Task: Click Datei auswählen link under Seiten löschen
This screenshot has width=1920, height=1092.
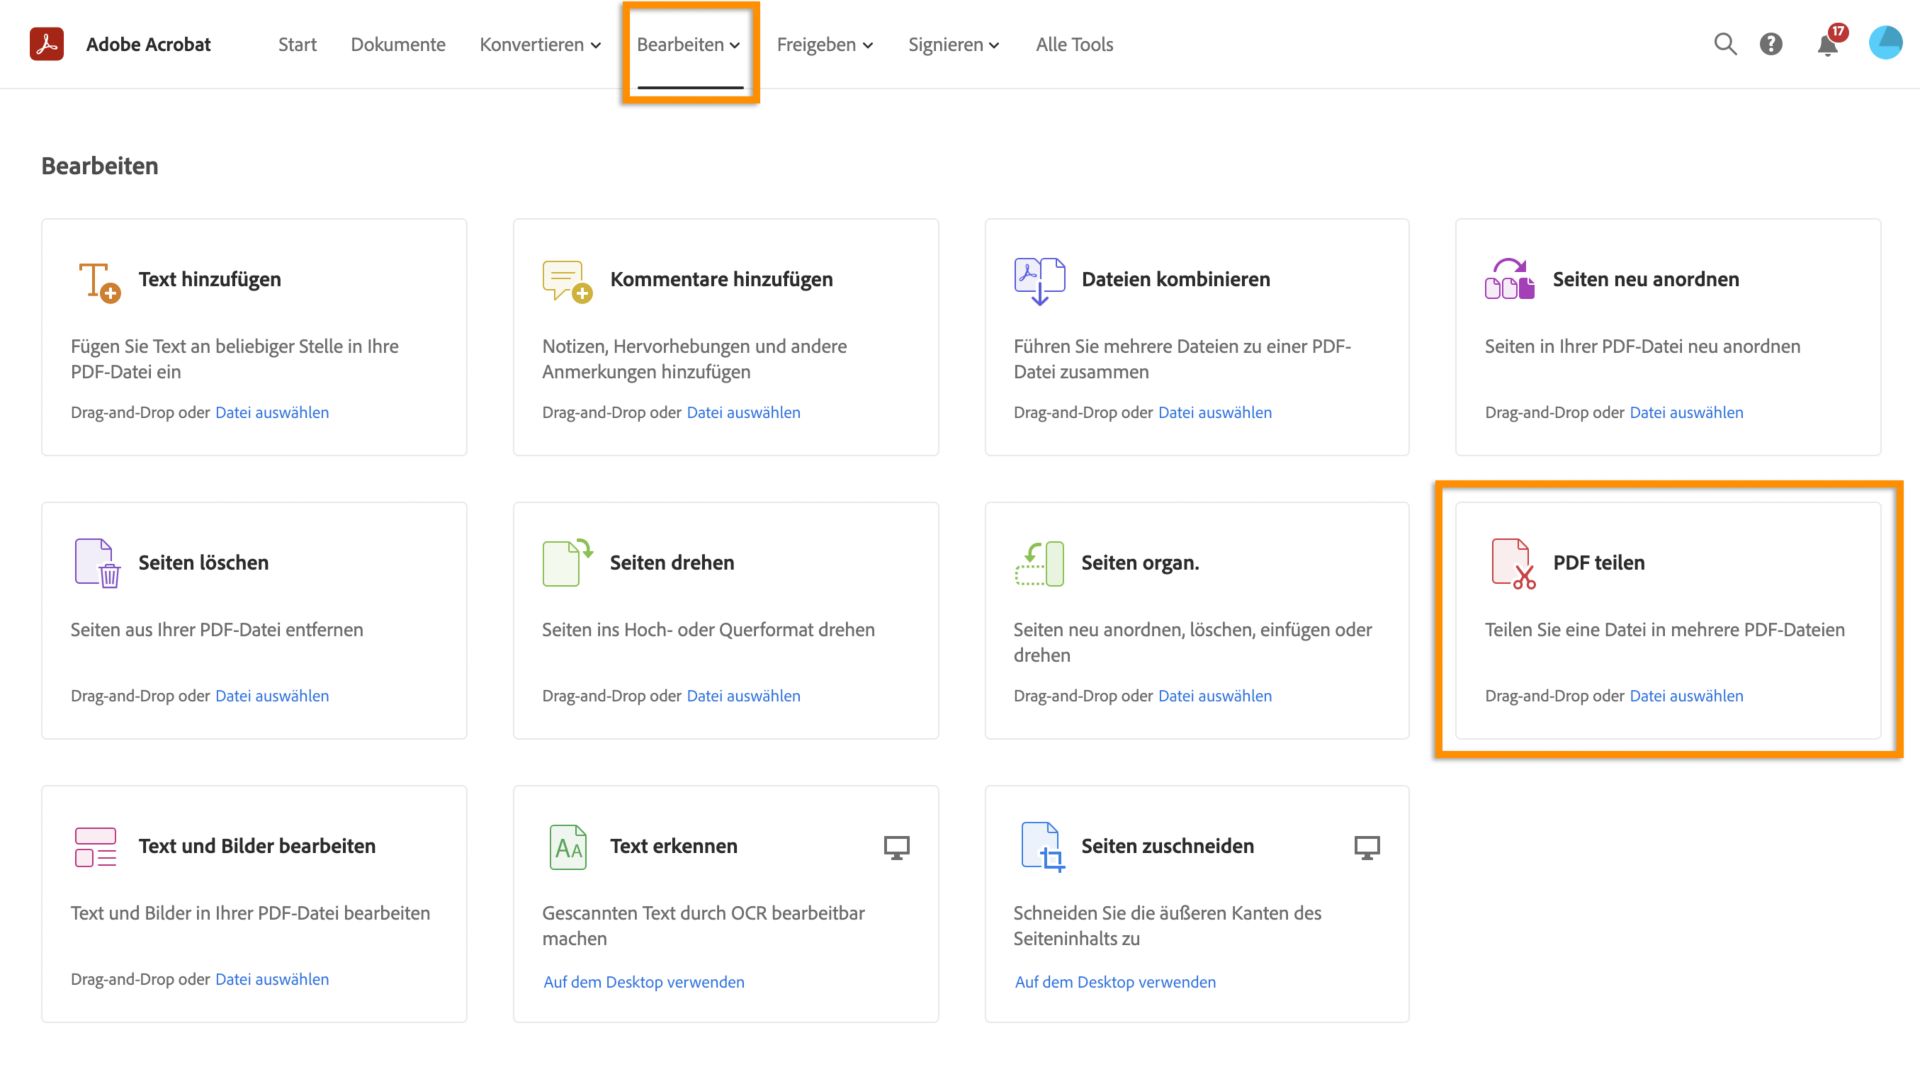Action: 272,696
